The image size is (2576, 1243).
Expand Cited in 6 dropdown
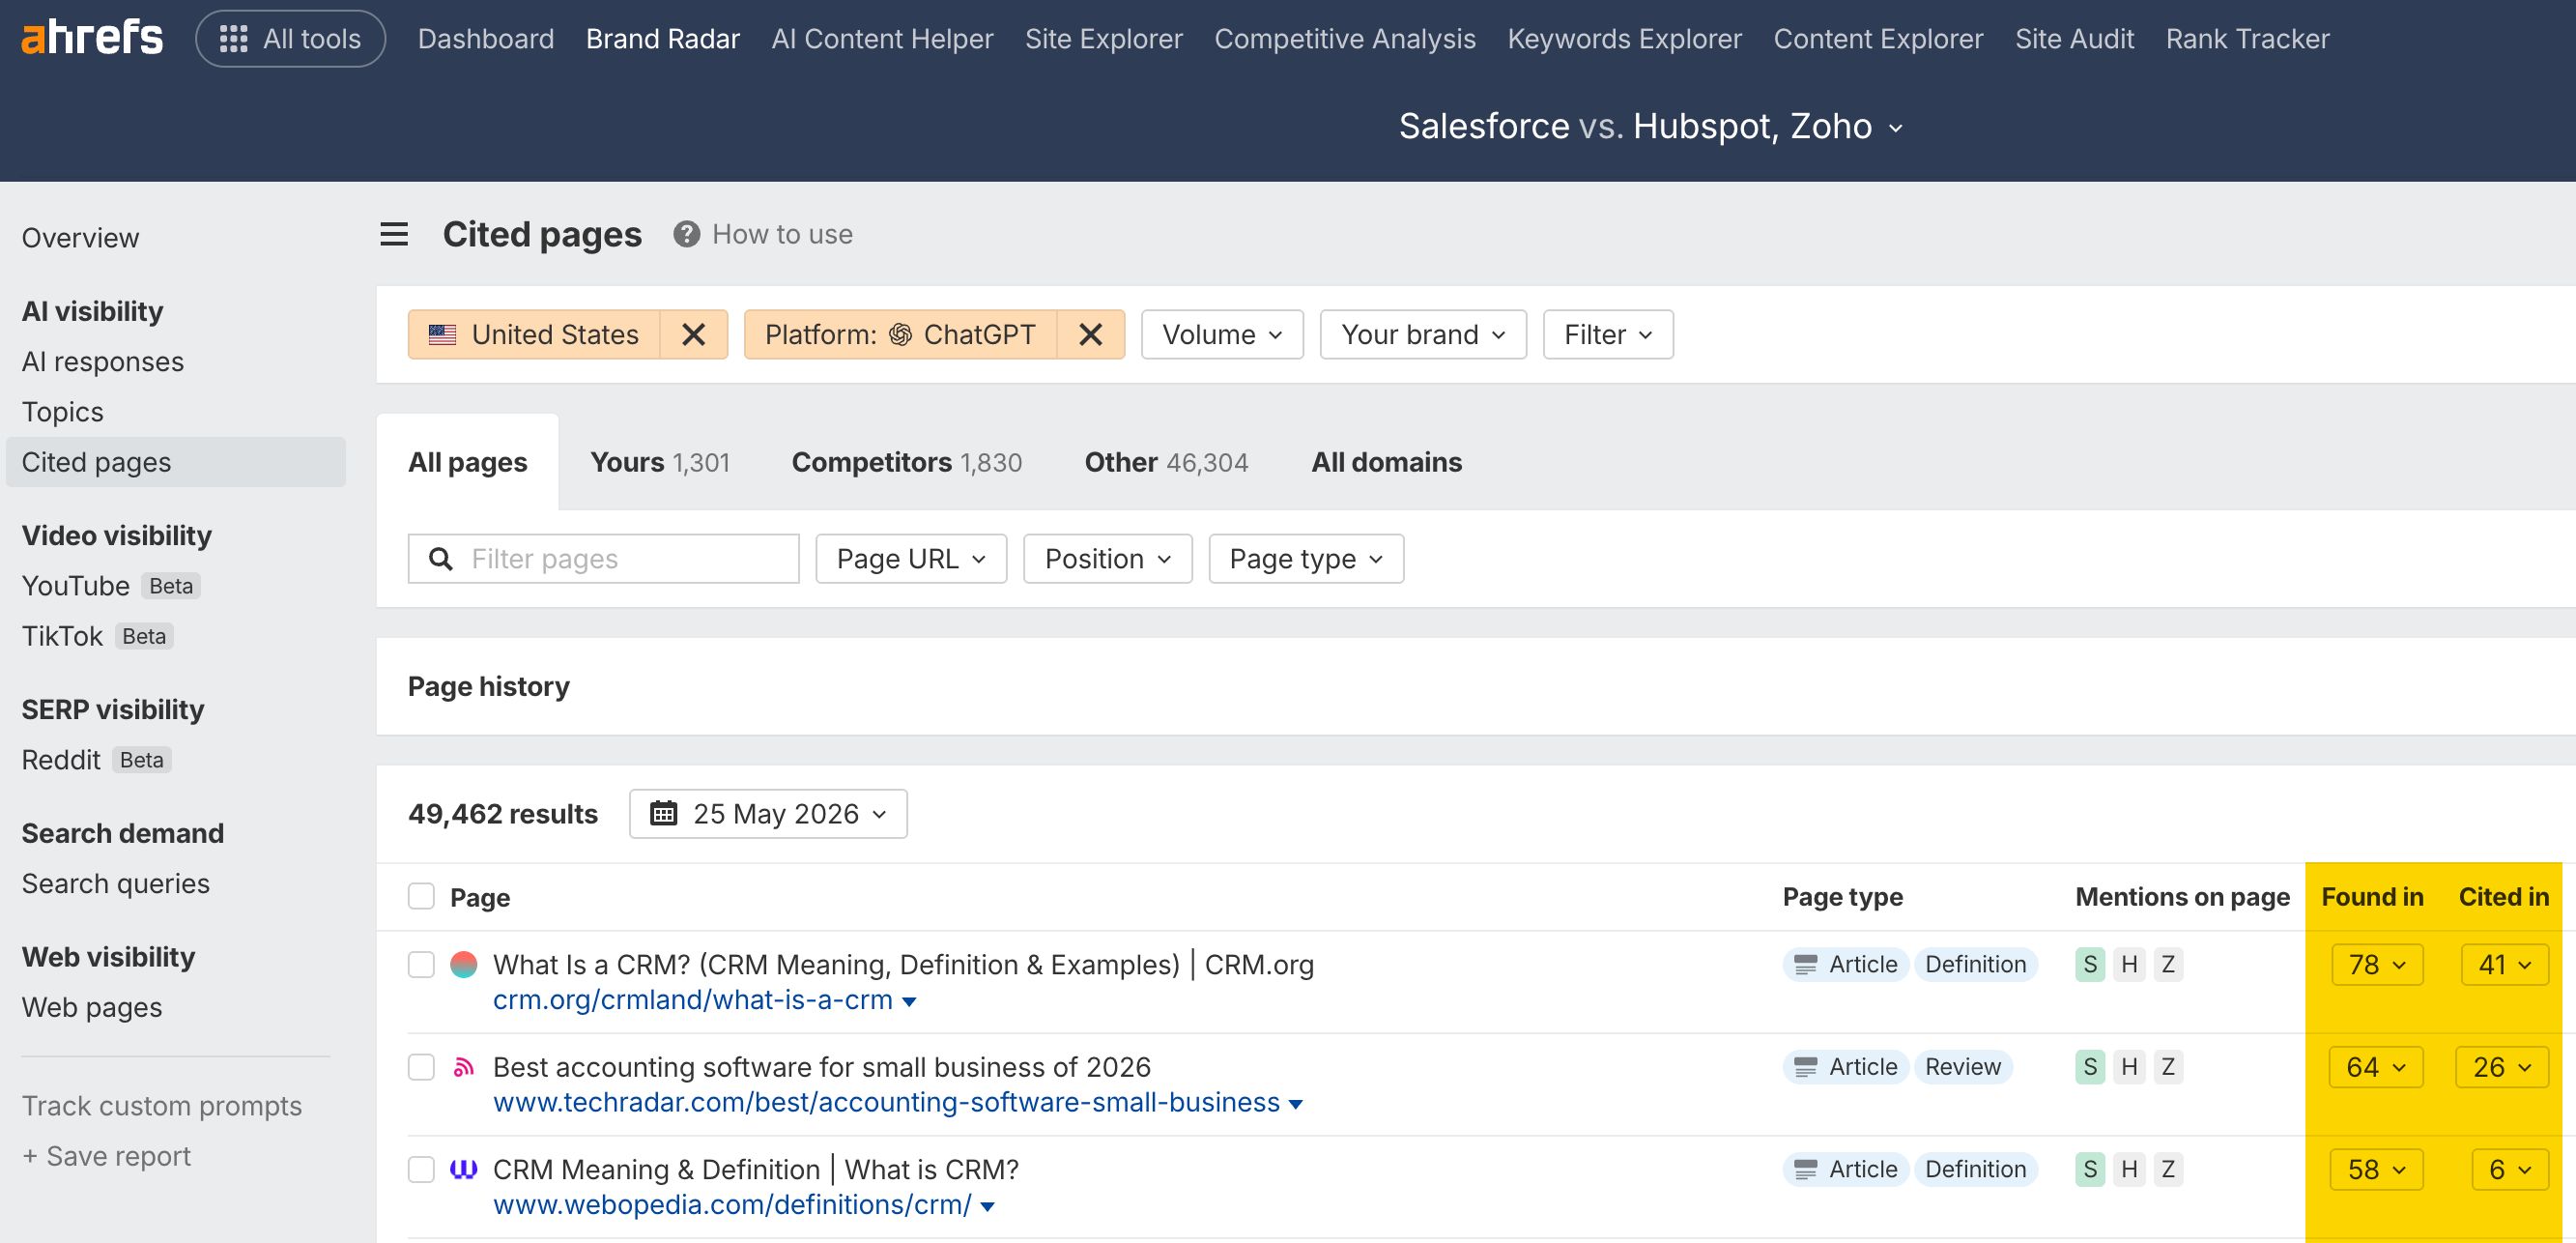coord(2510,1169)
